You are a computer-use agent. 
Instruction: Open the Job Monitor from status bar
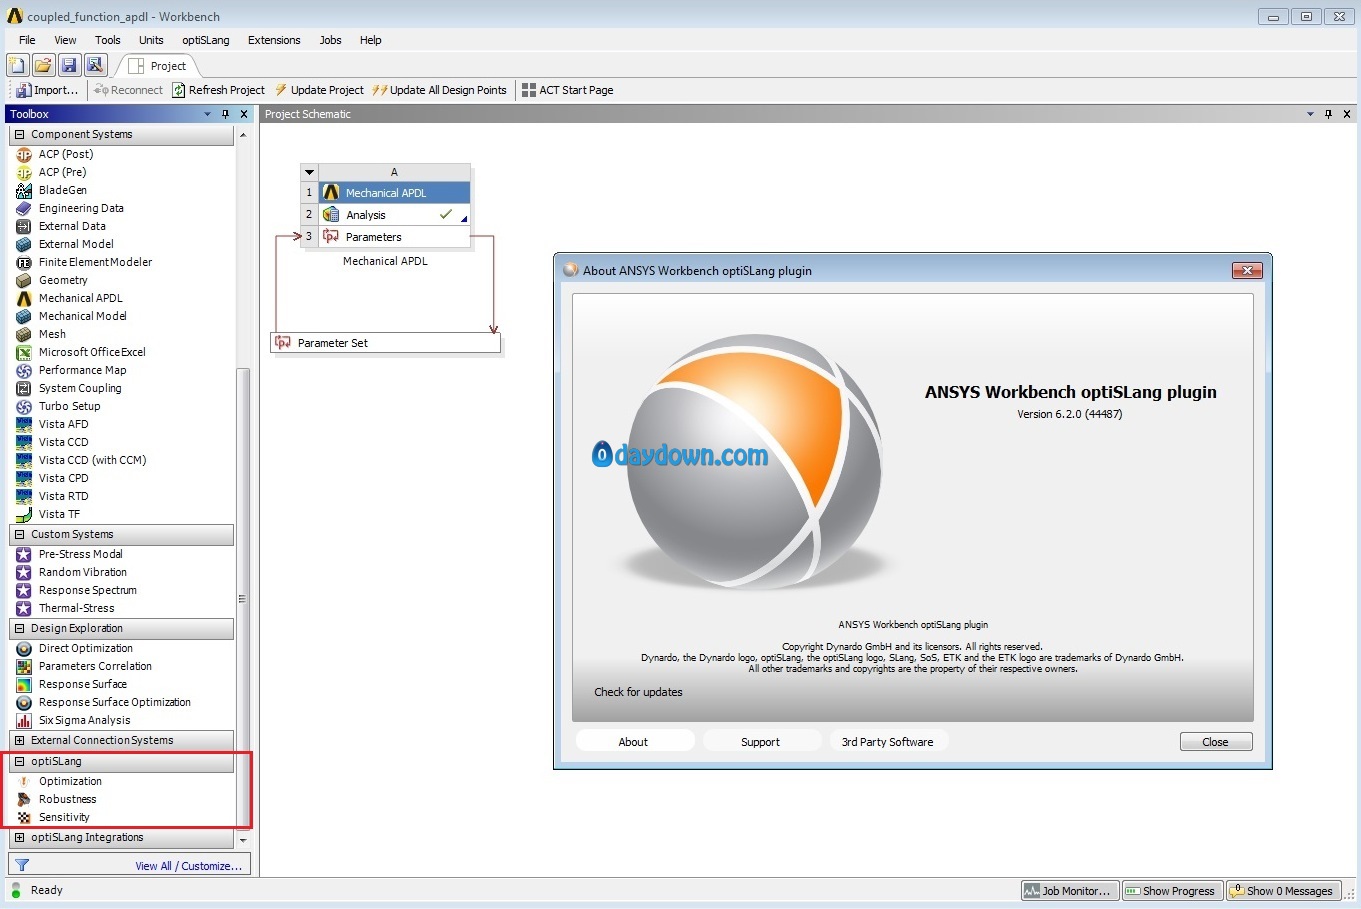pyautogui.click(x=1068, y=891)
